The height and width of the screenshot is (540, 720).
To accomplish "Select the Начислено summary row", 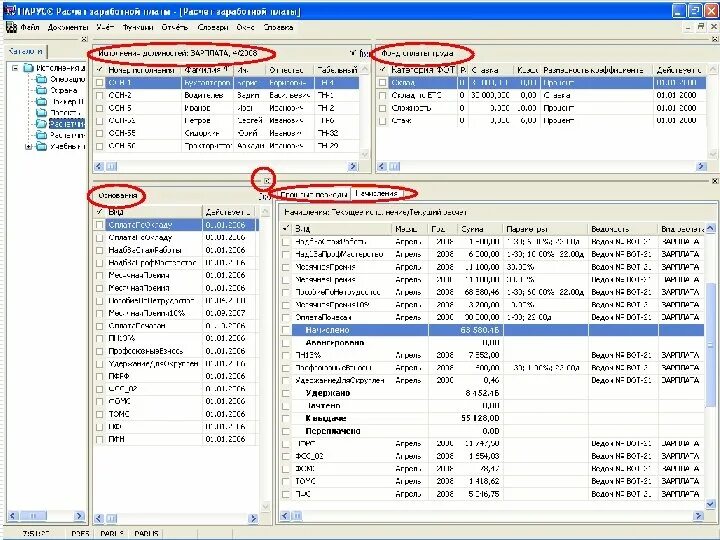I will 492,330.
